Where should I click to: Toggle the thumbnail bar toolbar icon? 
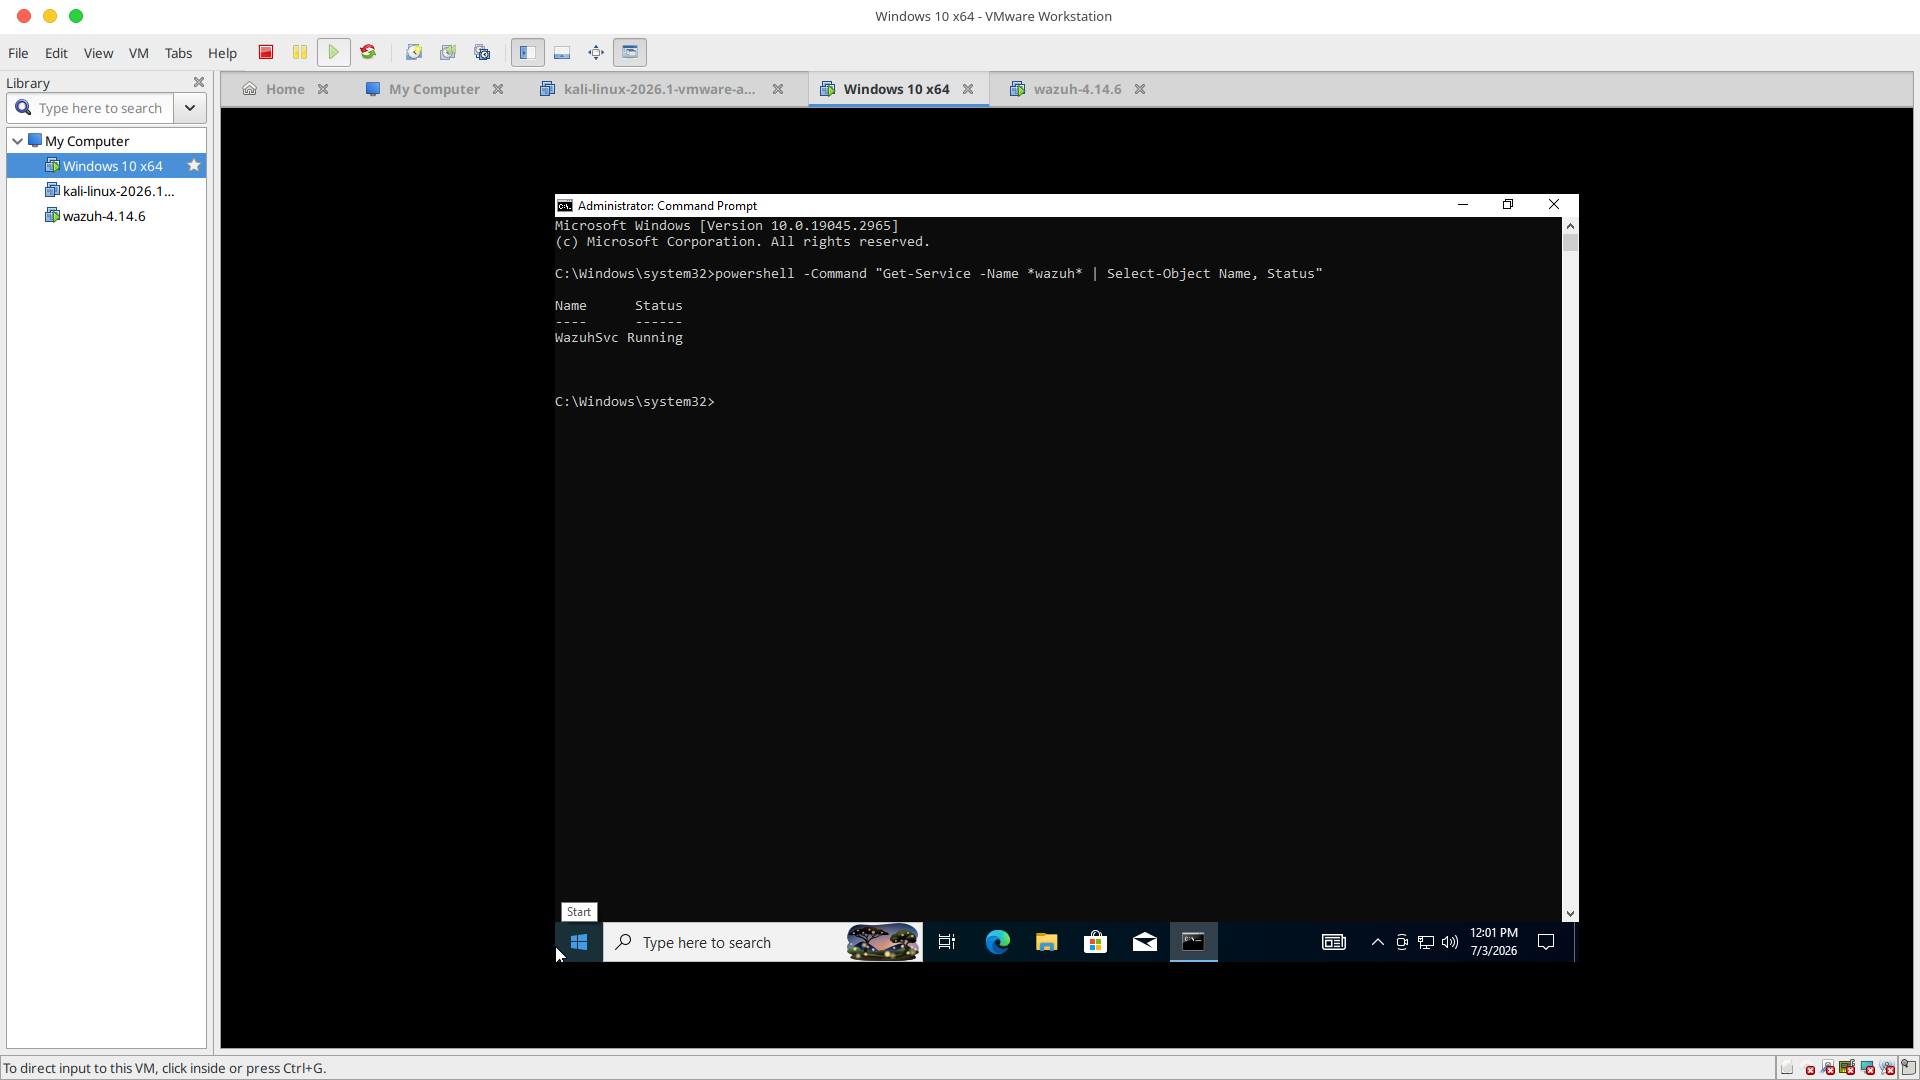click(x=562, y=52)
